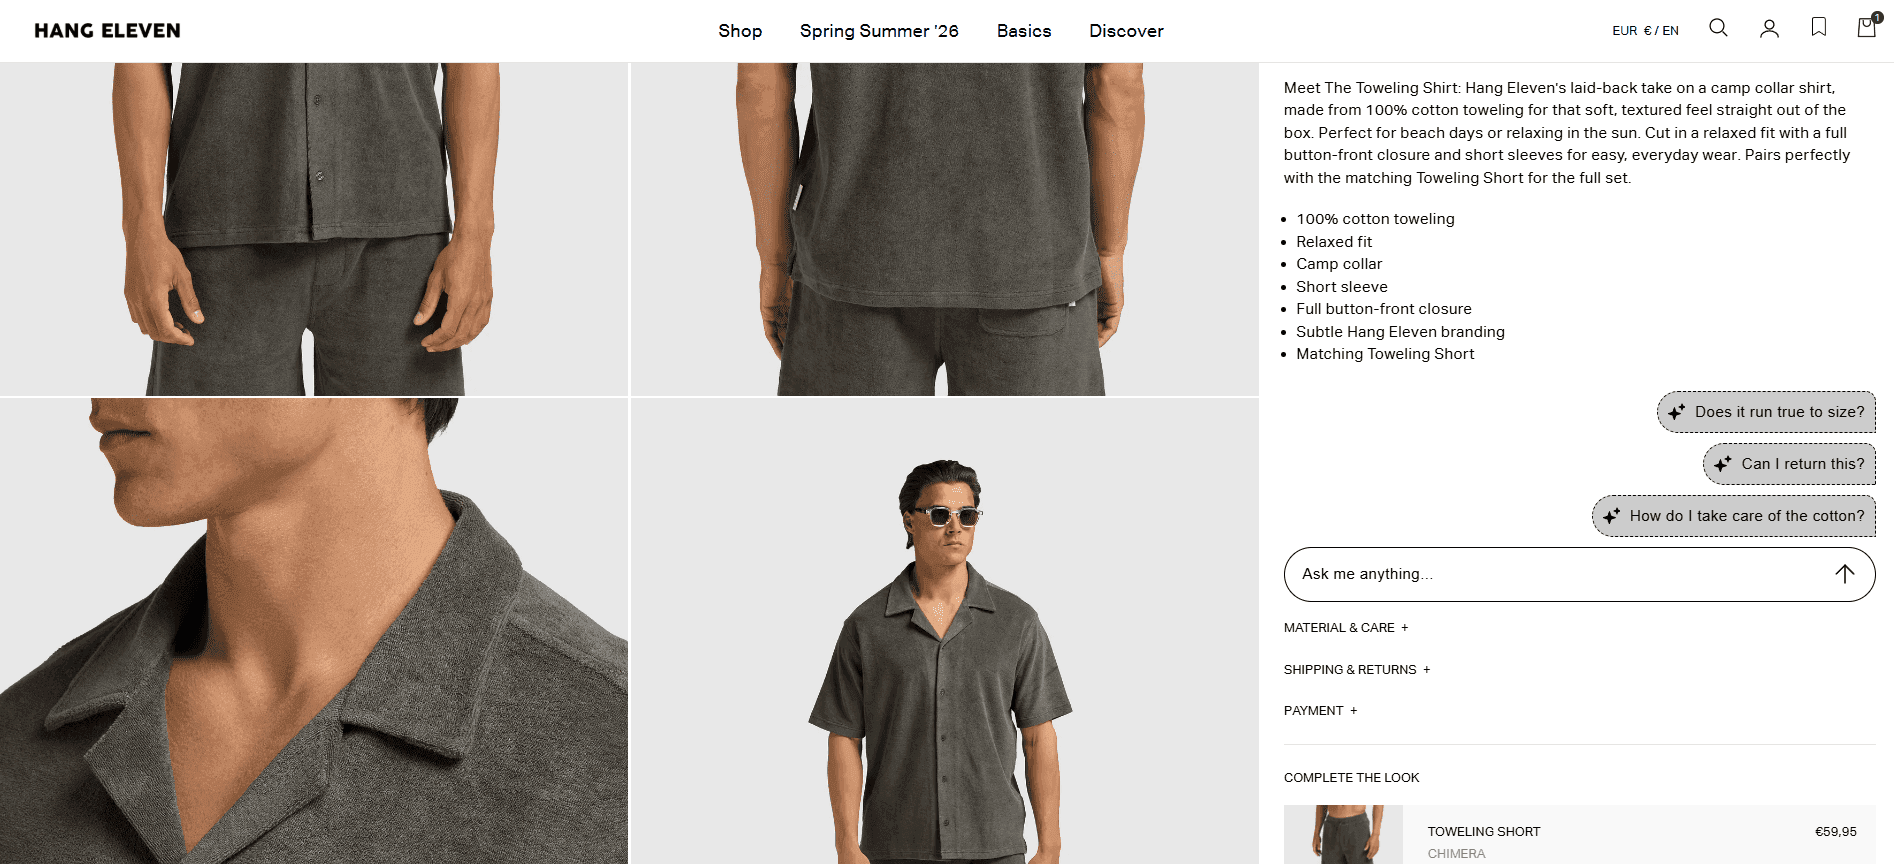
Task: Ask 'Can I return this?' suggestion
Action: pyautogui.click(x=1789, y=464)
